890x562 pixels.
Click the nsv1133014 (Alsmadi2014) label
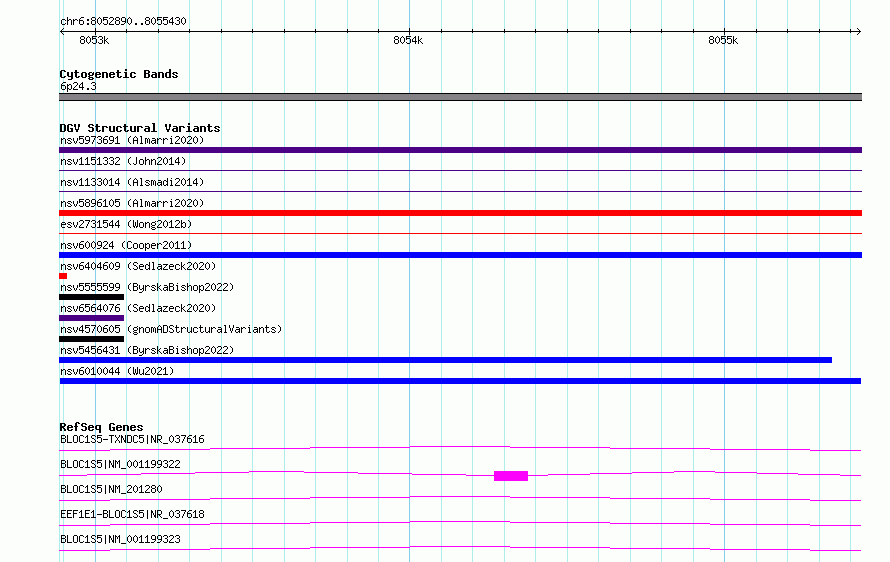coord(132,182)
